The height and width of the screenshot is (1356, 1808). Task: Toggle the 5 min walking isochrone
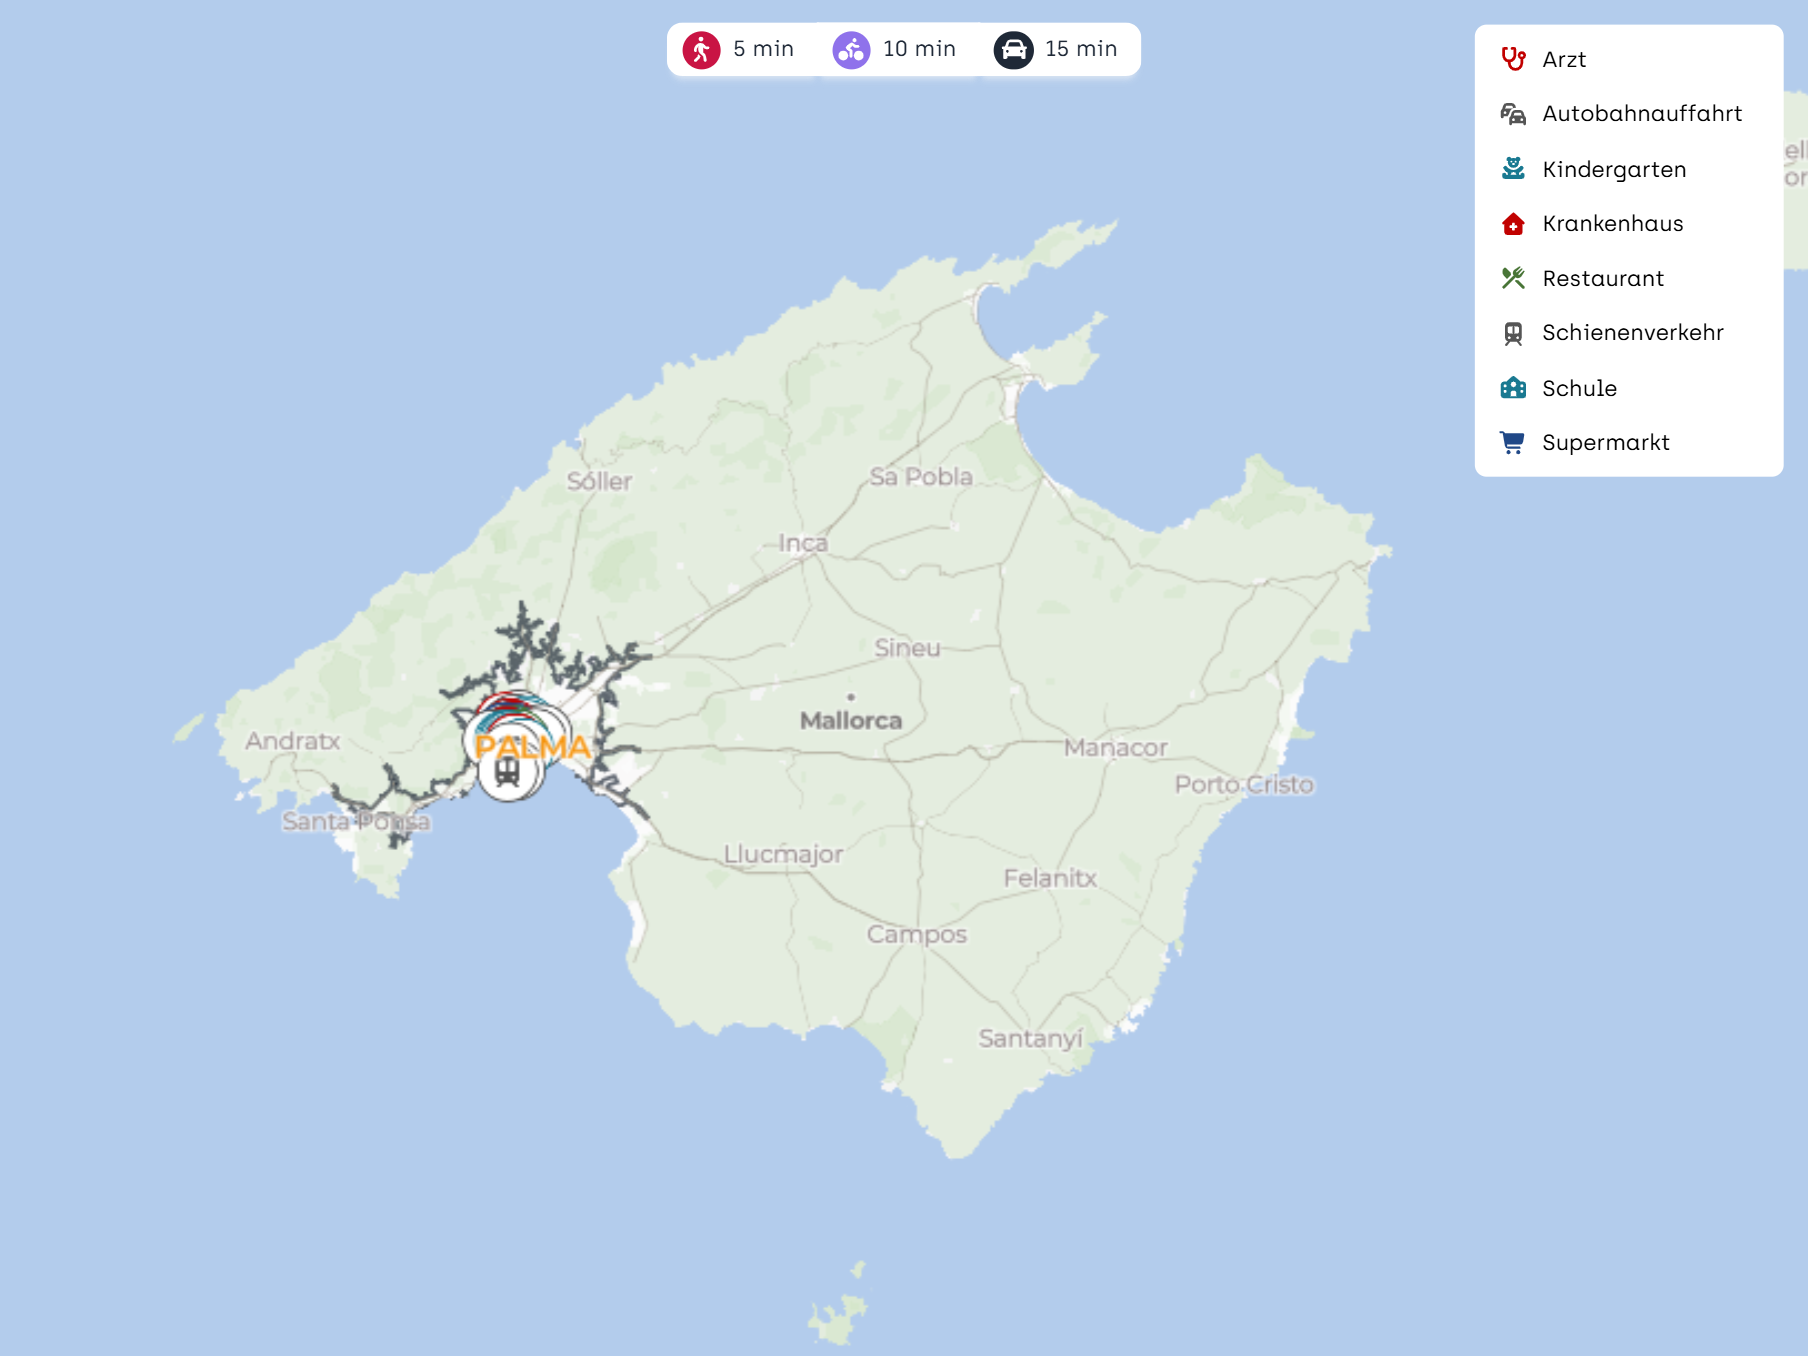click(x=740, y=49)
